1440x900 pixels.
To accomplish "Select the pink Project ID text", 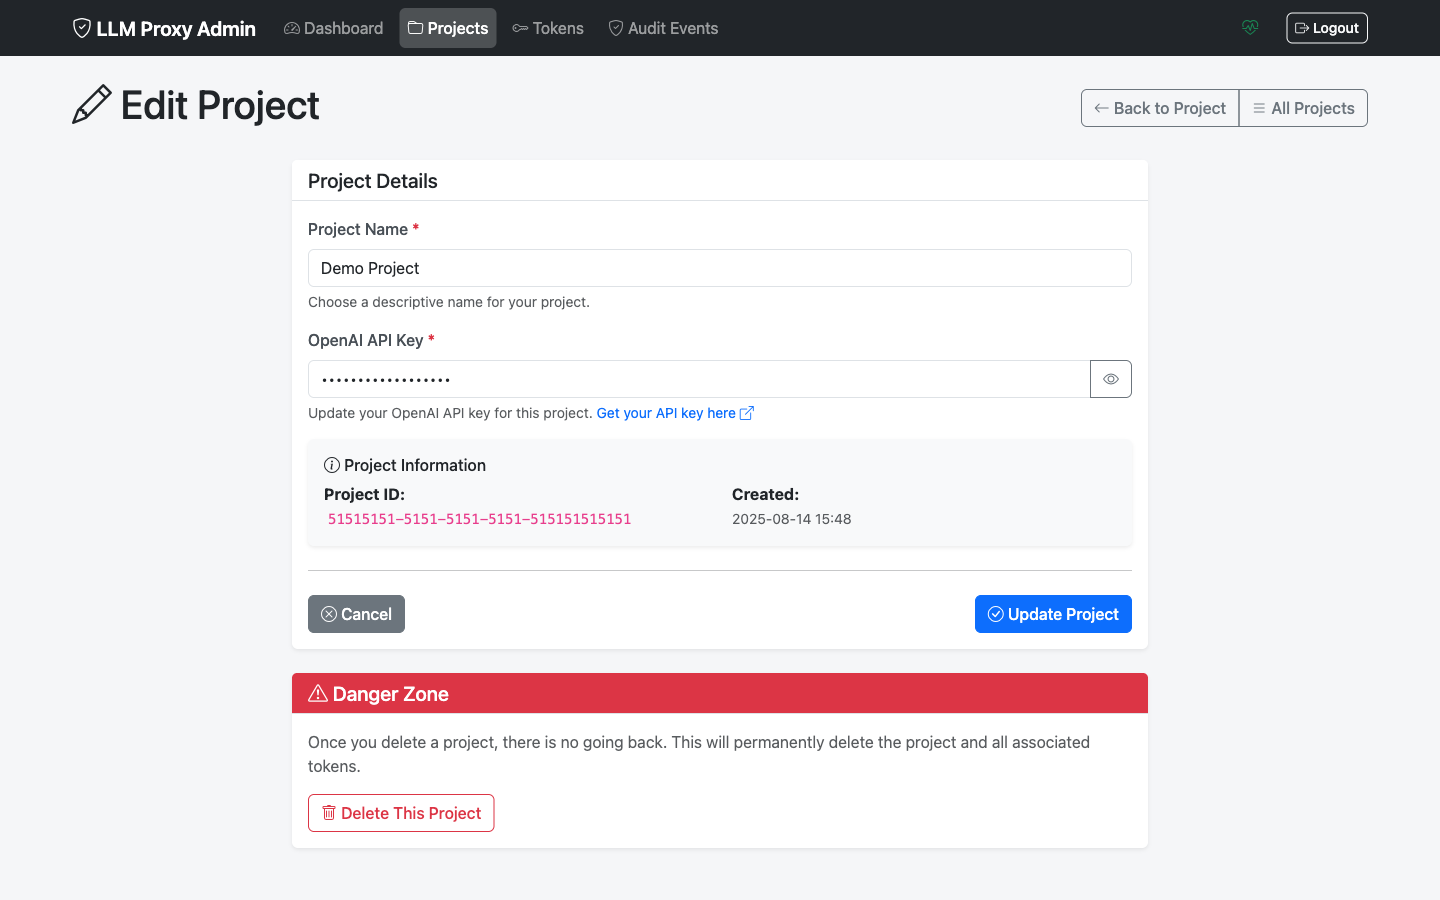I will 479,519.
